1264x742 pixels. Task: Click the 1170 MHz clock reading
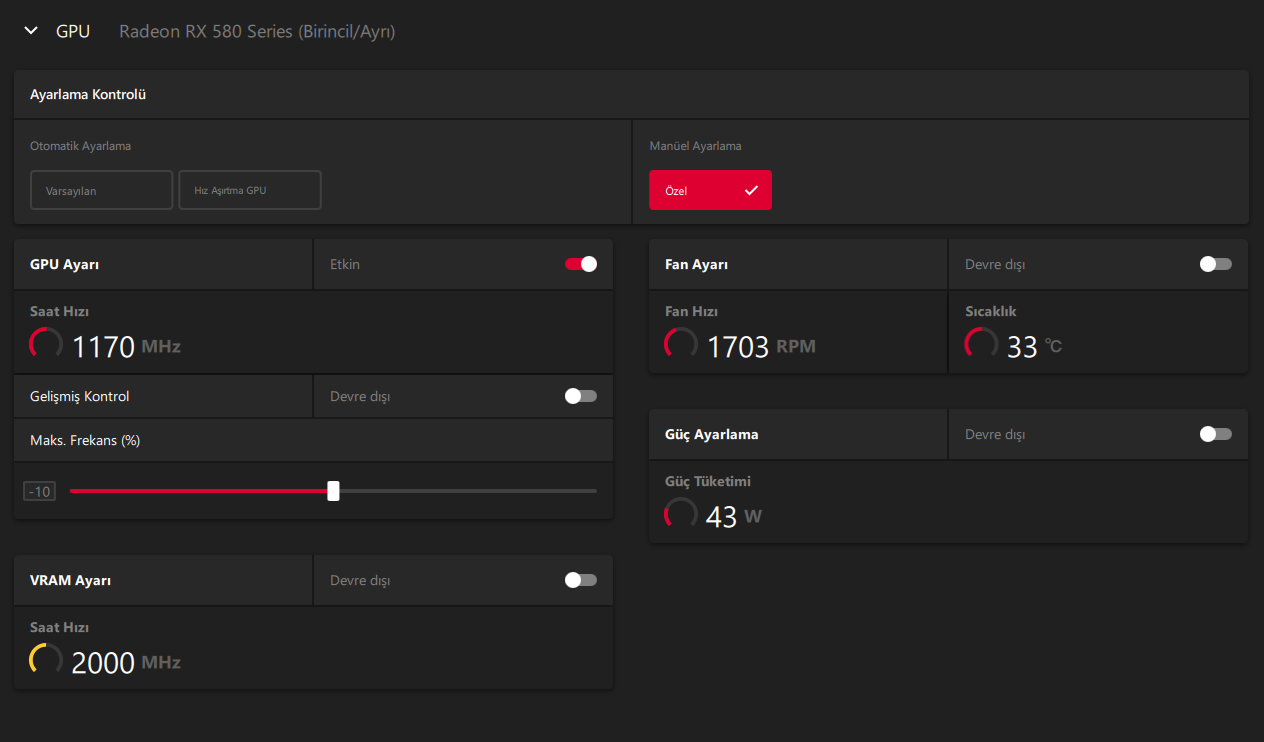126,347
